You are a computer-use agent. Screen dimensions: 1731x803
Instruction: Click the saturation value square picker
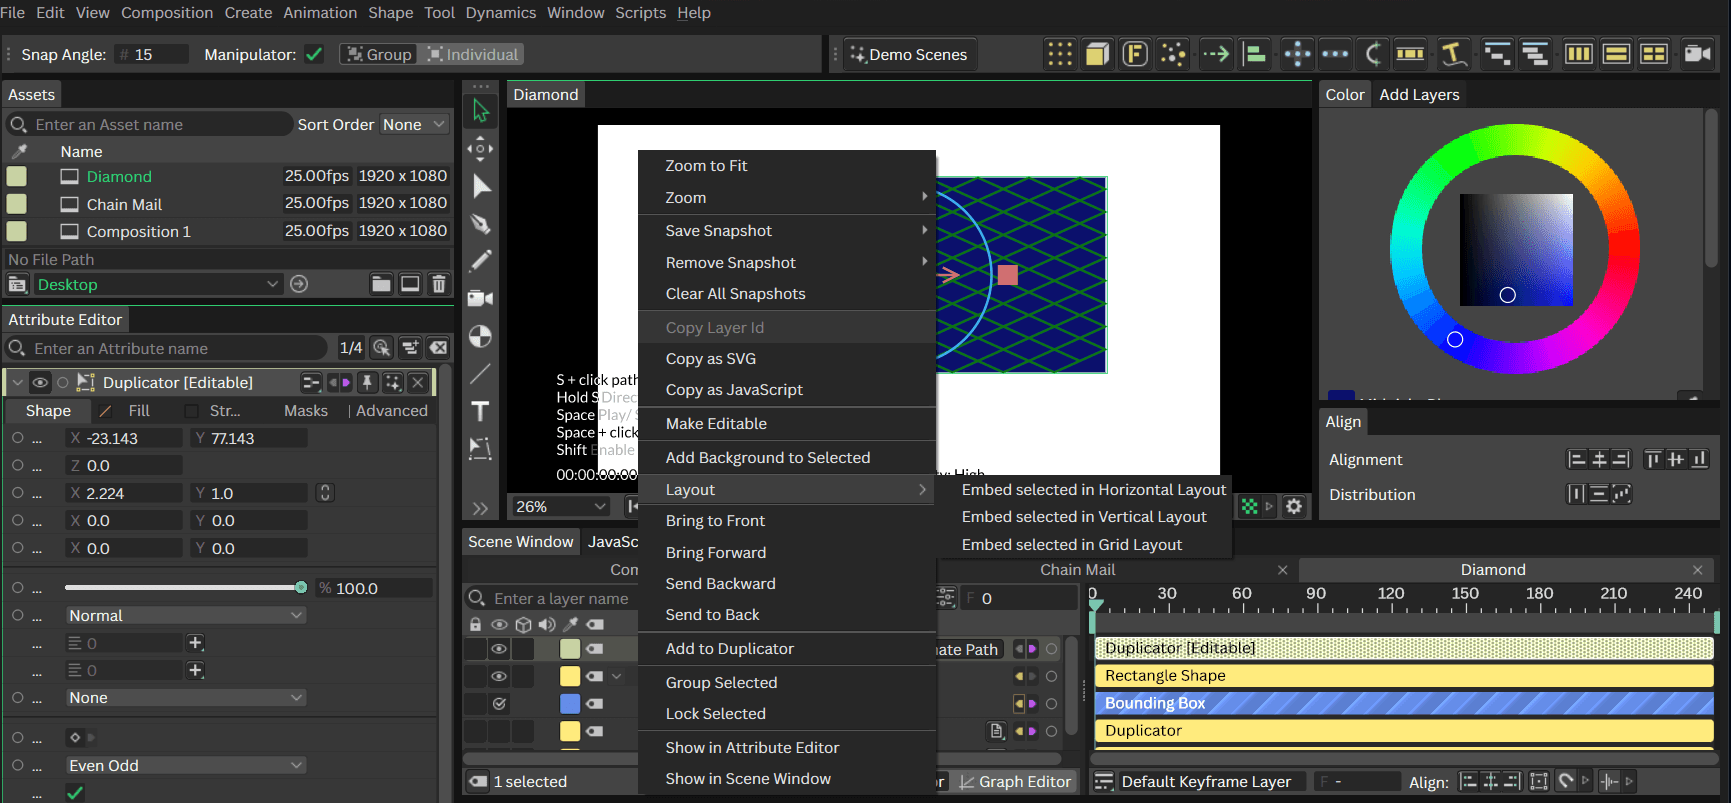(1516, 250)
